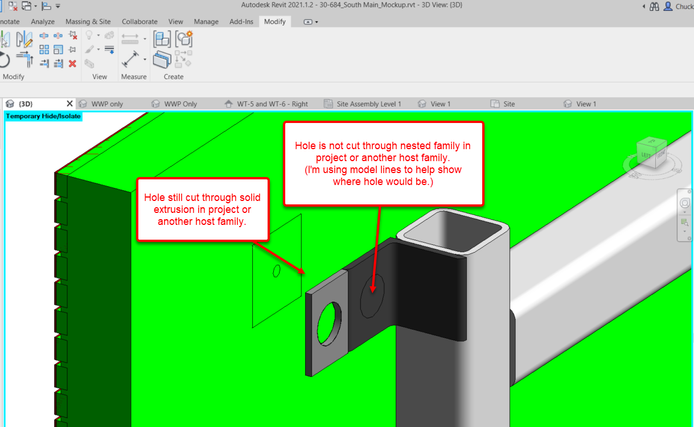Open the Hide in View dropdown arrow

[x=98, y=36]
